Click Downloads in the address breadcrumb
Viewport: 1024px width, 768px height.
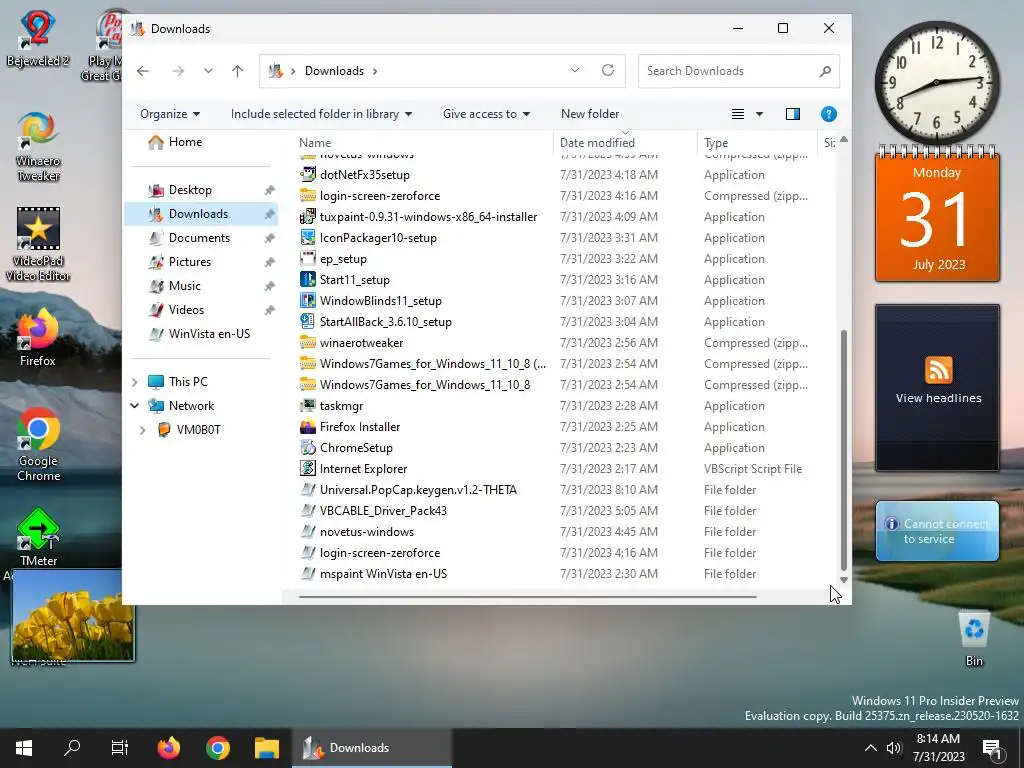tap(334, 71)
